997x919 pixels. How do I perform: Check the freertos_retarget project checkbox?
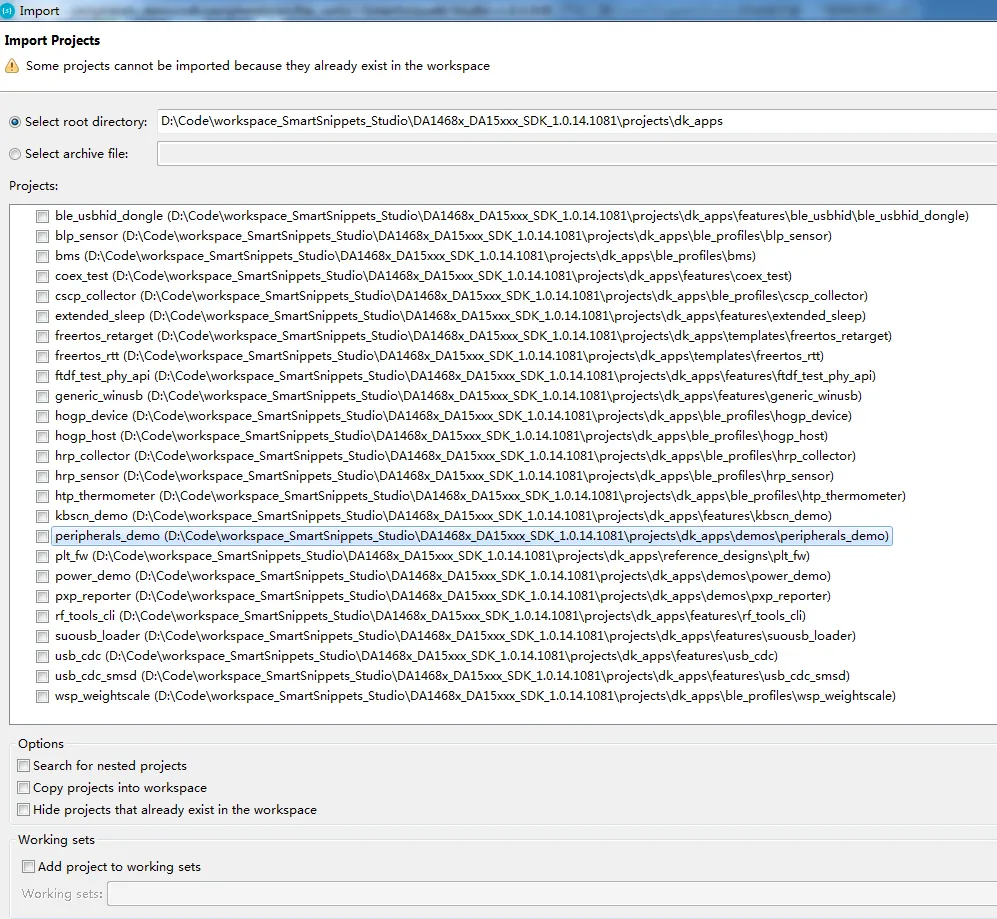coord(42,336)
